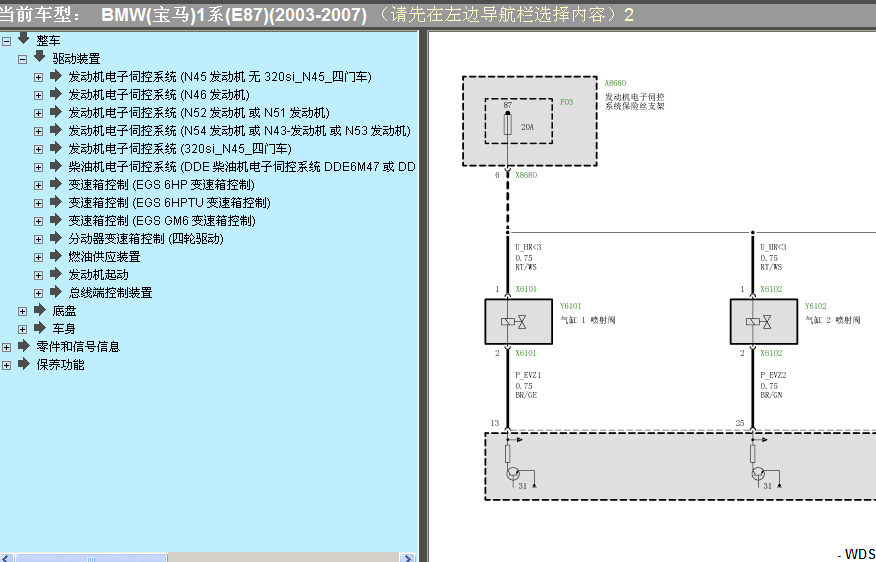Click the arrow icon beside 分动器变速箱控制

coord(55,237)
